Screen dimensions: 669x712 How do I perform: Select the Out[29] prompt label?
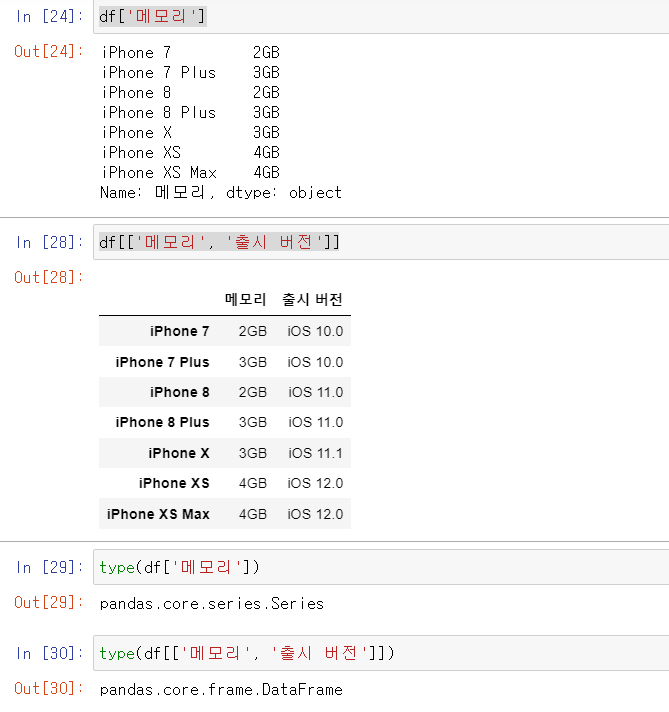pyautogui.click(x=49, y=602)
